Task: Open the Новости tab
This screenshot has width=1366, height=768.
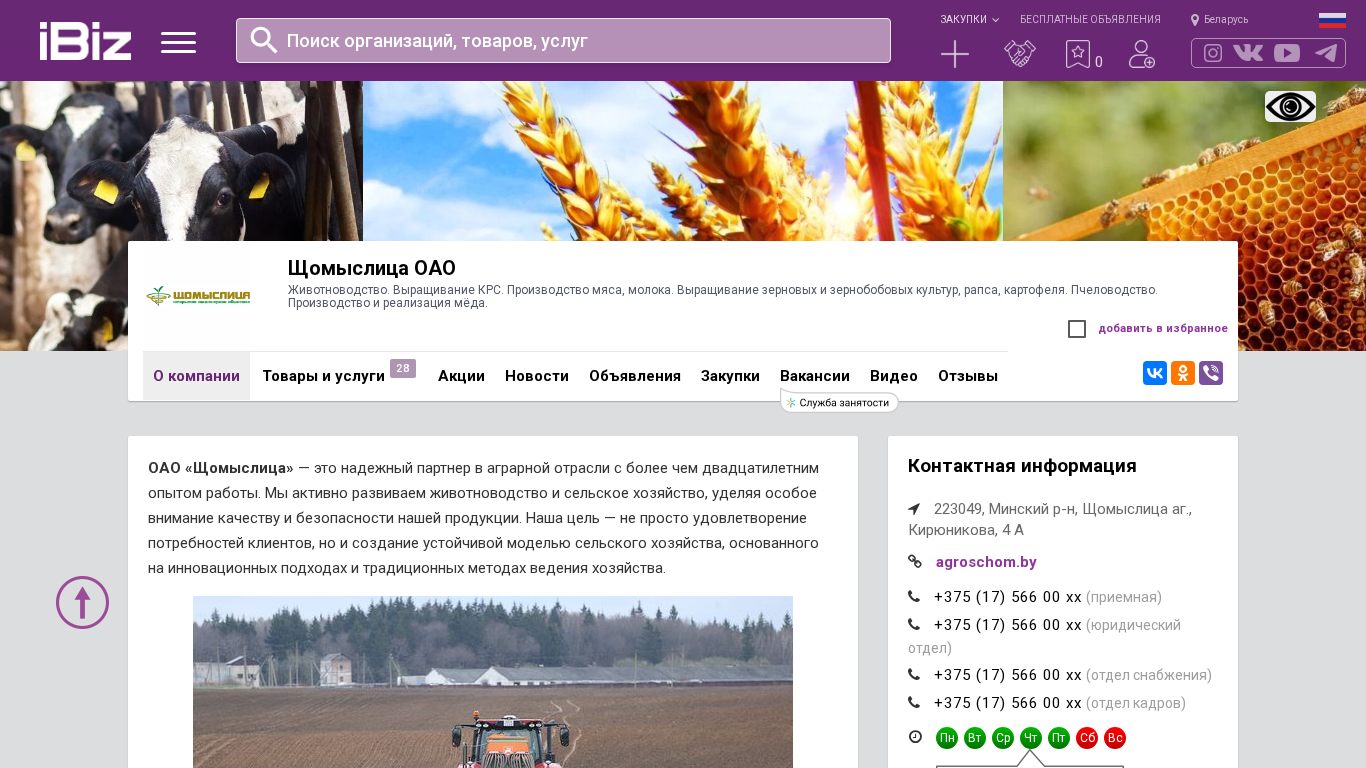Action: 537,376
